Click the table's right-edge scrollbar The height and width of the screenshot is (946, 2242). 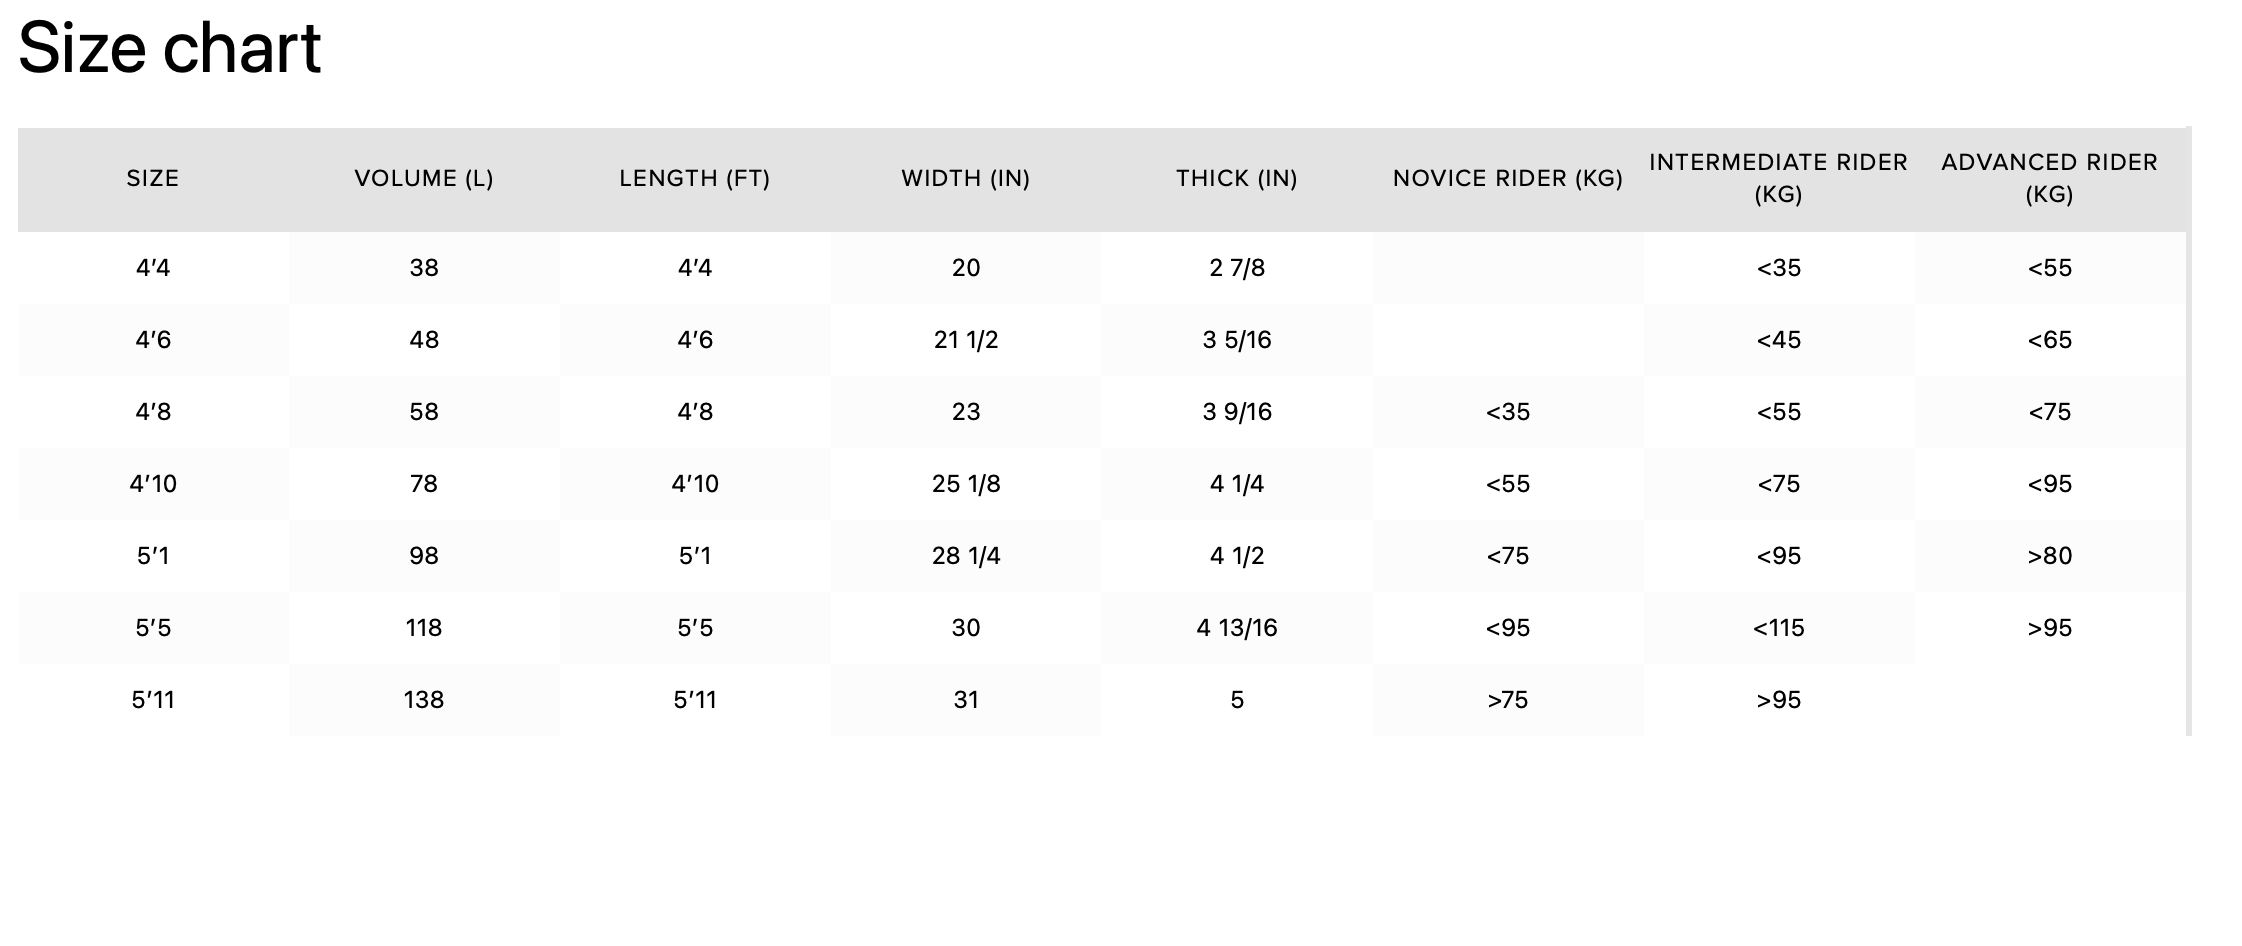[2189, 430]
